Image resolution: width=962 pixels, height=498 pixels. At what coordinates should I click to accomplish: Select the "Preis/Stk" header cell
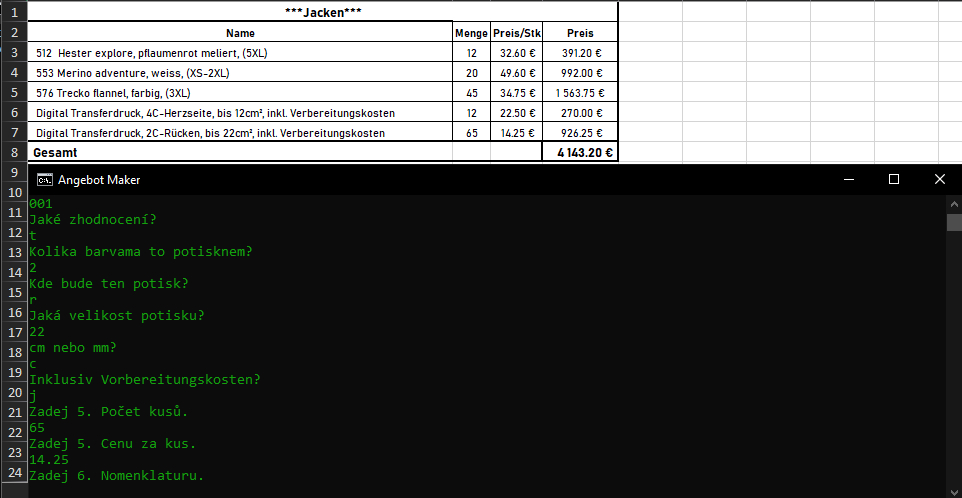(x=517, y=33)
